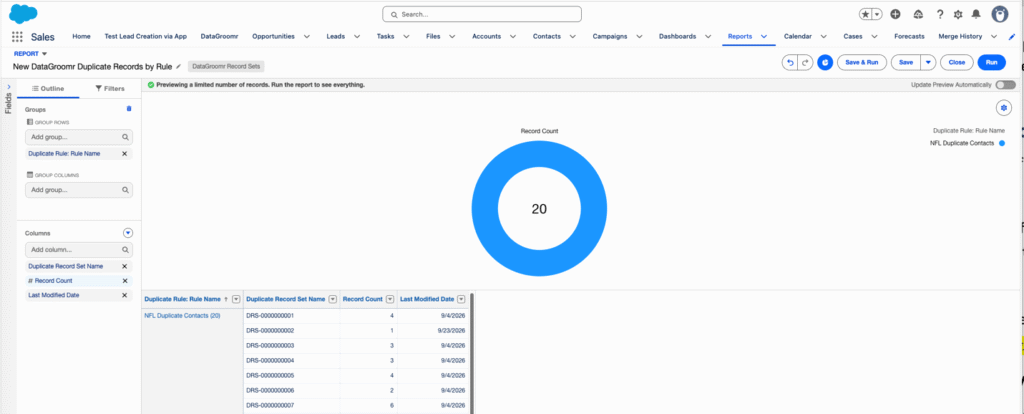The height and width of the screenshot is (414, 1024).
Task: Remove all groups with trash icon
Action: coord(129,108)
